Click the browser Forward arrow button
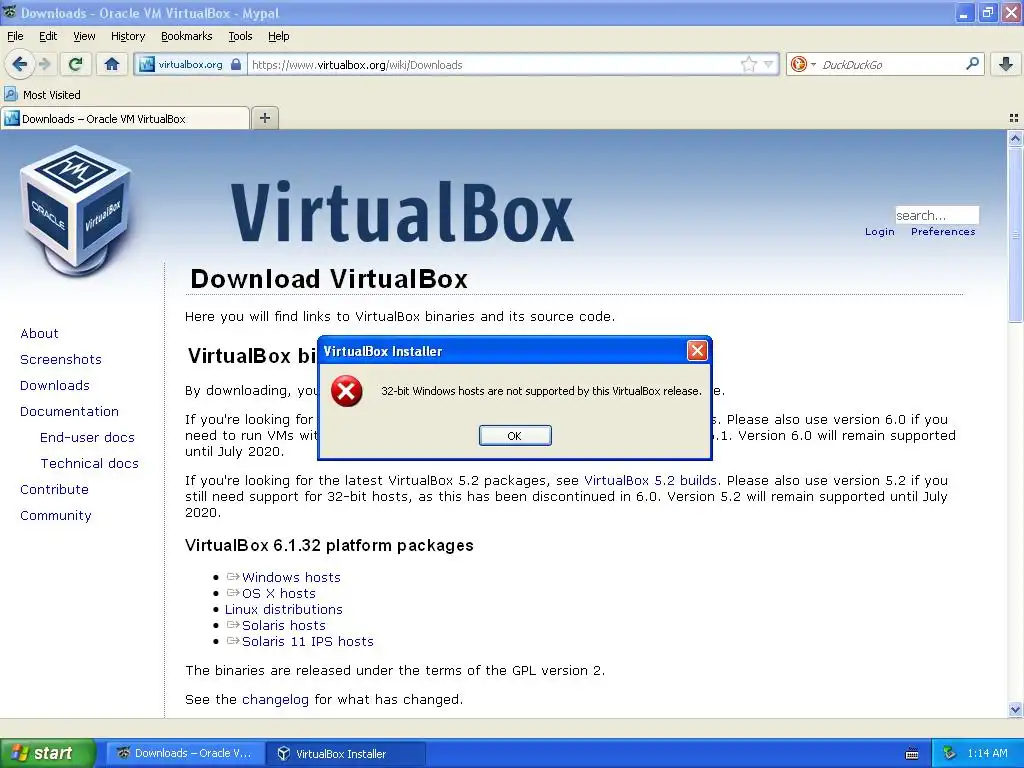This screenshot has width=1024, height=768. [x=45, y=64]
